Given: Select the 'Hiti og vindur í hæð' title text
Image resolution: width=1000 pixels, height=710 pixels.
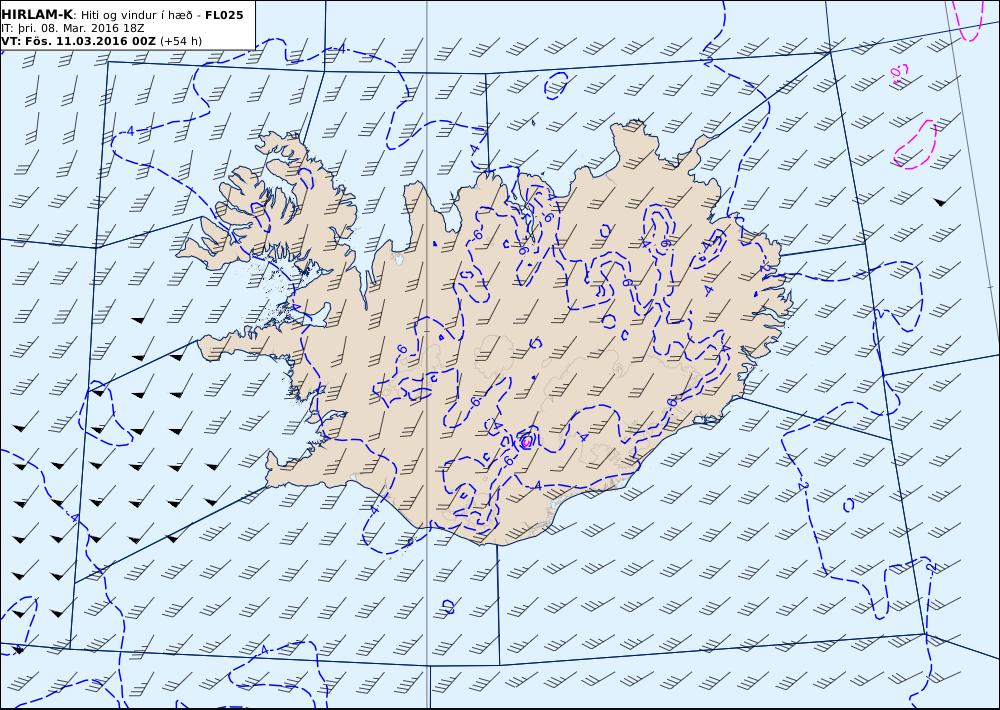Looking at the screenshot, I should click(137, 15).
